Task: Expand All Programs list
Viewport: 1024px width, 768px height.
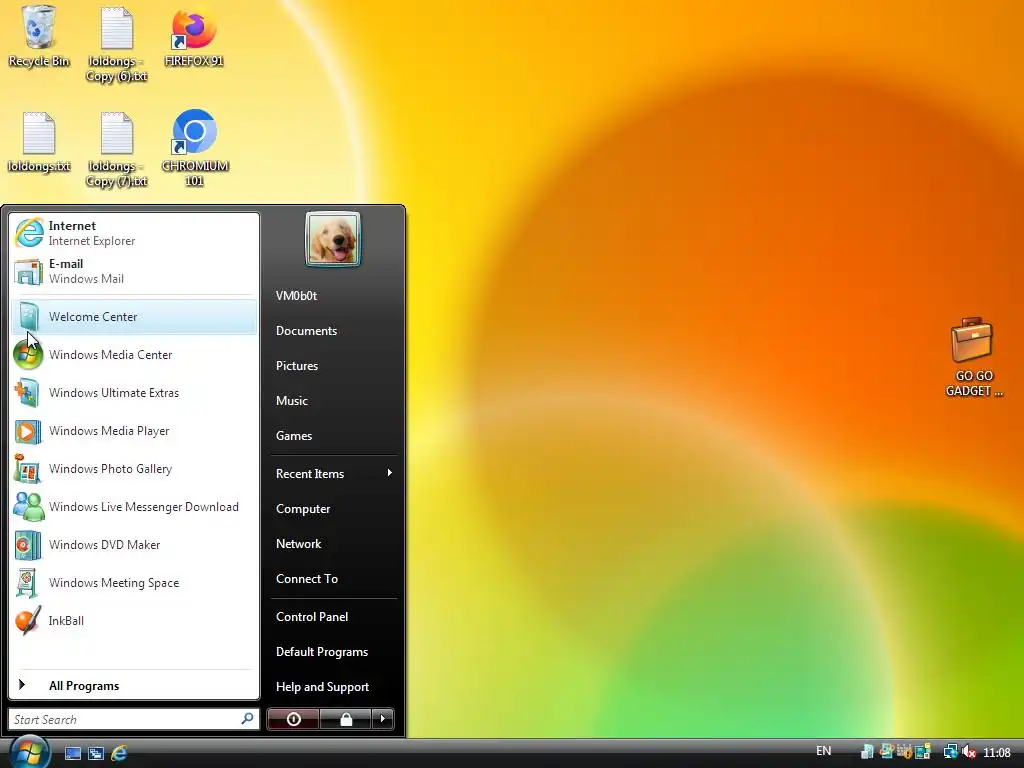Action: coord(135,685)
